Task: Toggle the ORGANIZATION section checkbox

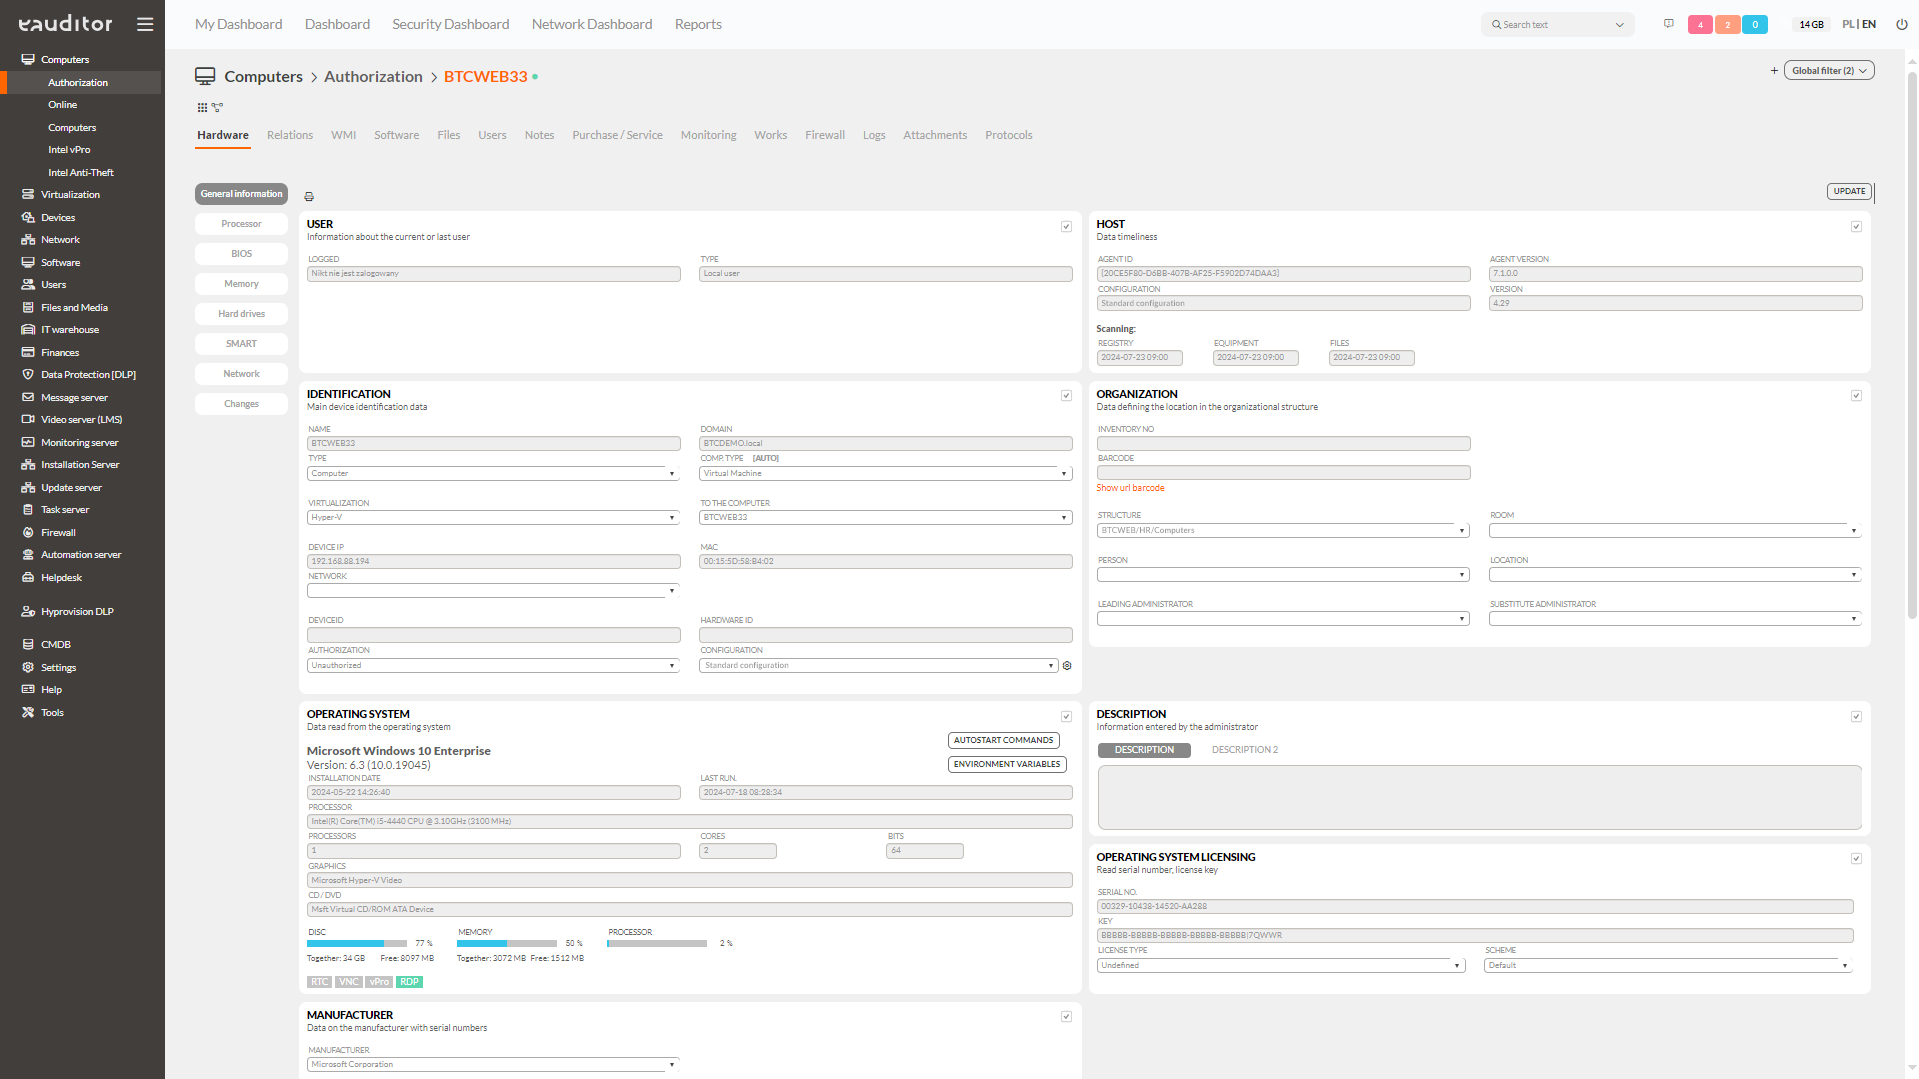Action: [x=1856, y=396]
